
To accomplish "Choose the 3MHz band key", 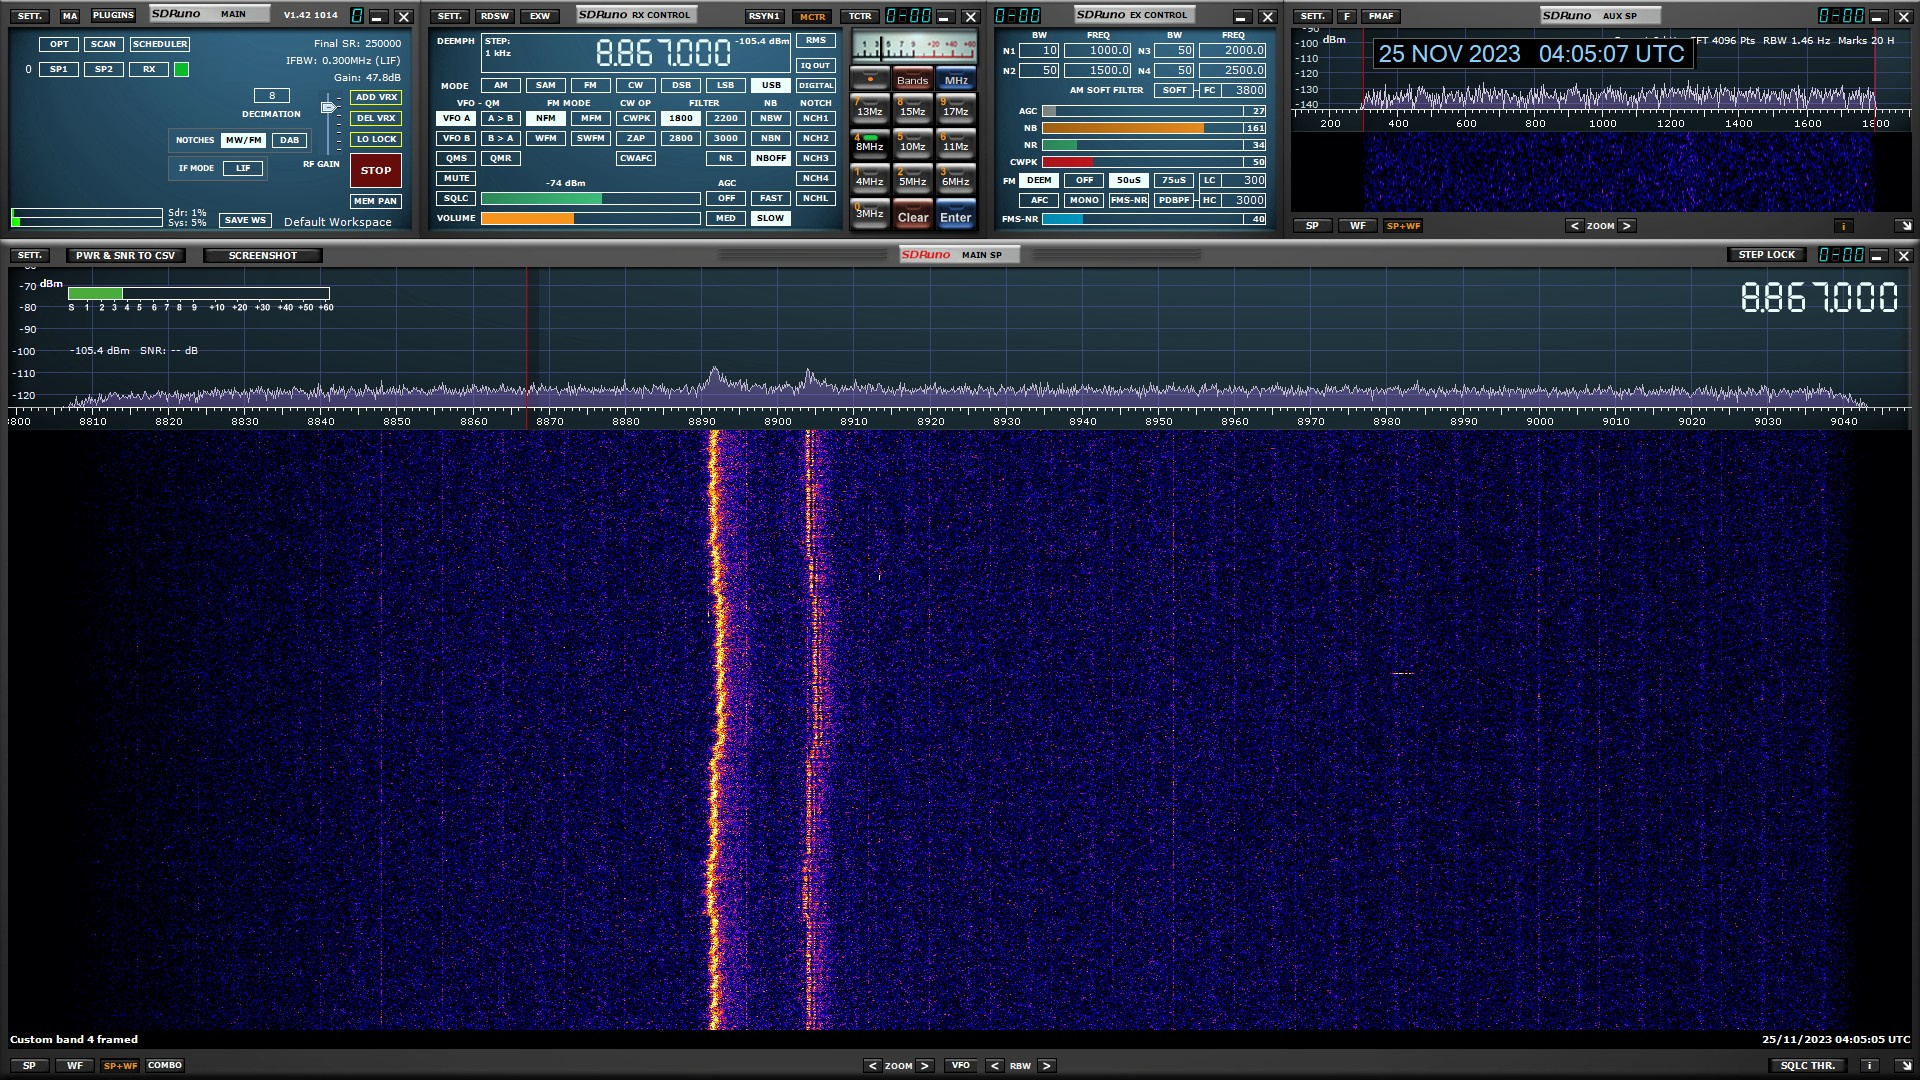I will (869, 215).
